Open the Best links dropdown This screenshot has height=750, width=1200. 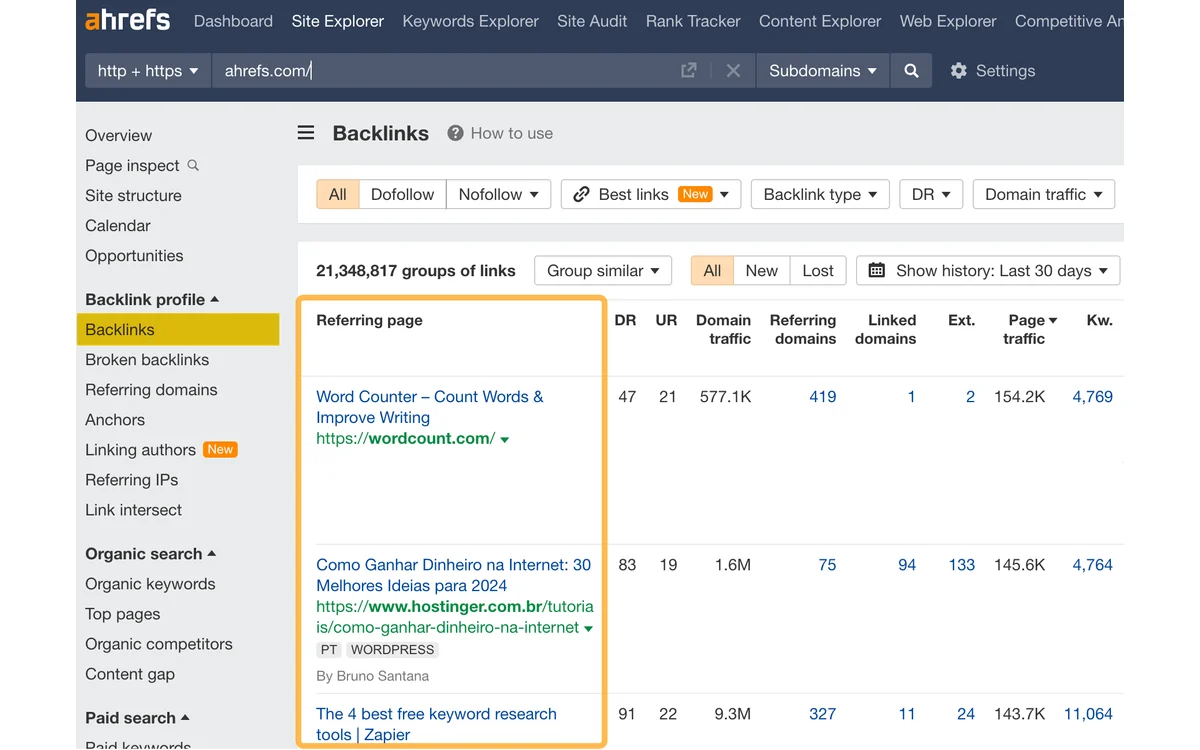[x=651, y=194]
